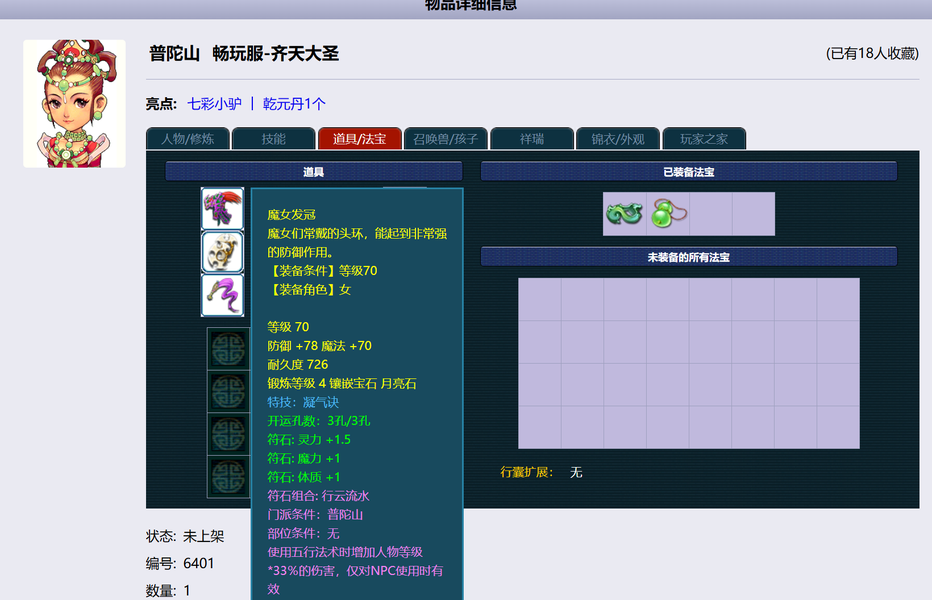Click the 耐久度 726 line
This screenshot has width=932, height=600.
tap(298, 365)
